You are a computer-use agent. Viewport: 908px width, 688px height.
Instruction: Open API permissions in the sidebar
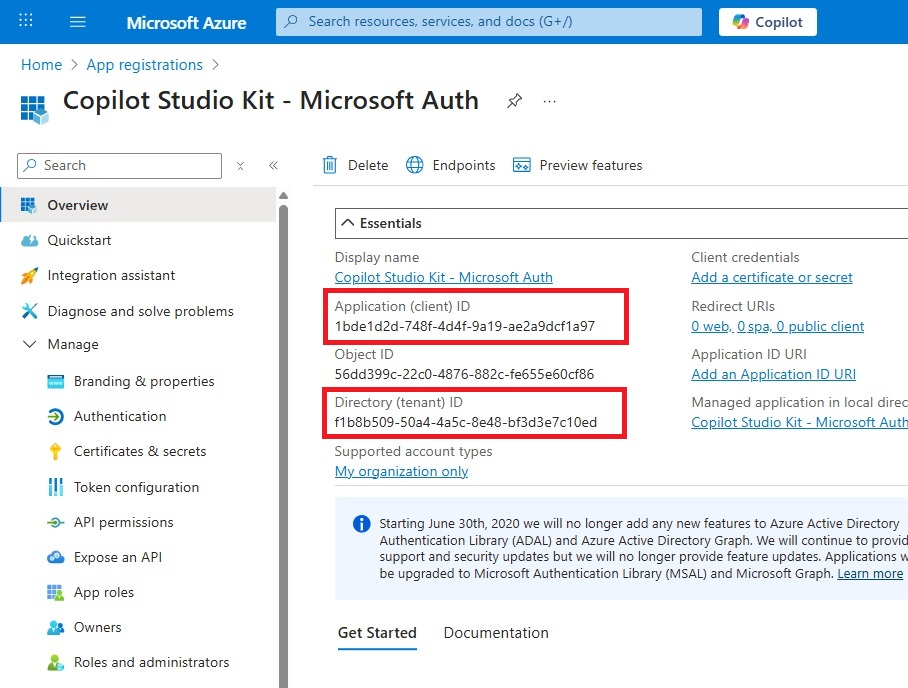coord(123,522)
